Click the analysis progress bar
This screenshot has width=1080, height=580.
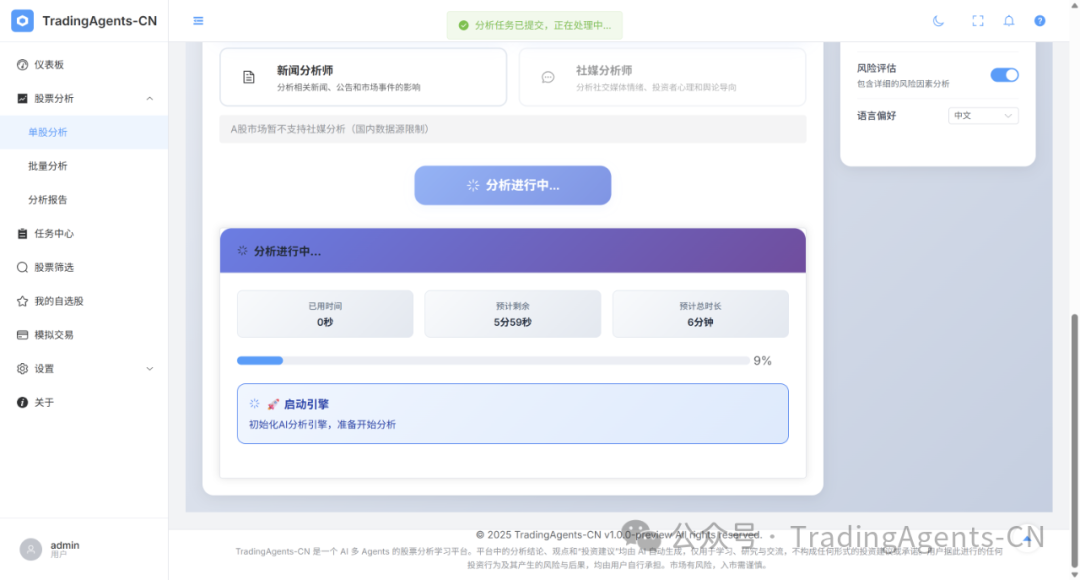[x=492, y=361]
